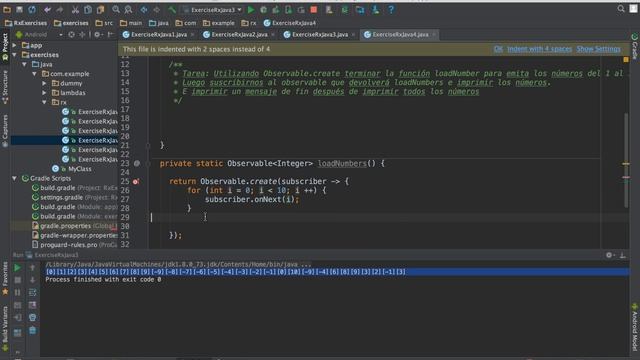Toggle soft-wrap in Run console
The height and width of the screenshot is (360, 640).
tap(32, 292)
